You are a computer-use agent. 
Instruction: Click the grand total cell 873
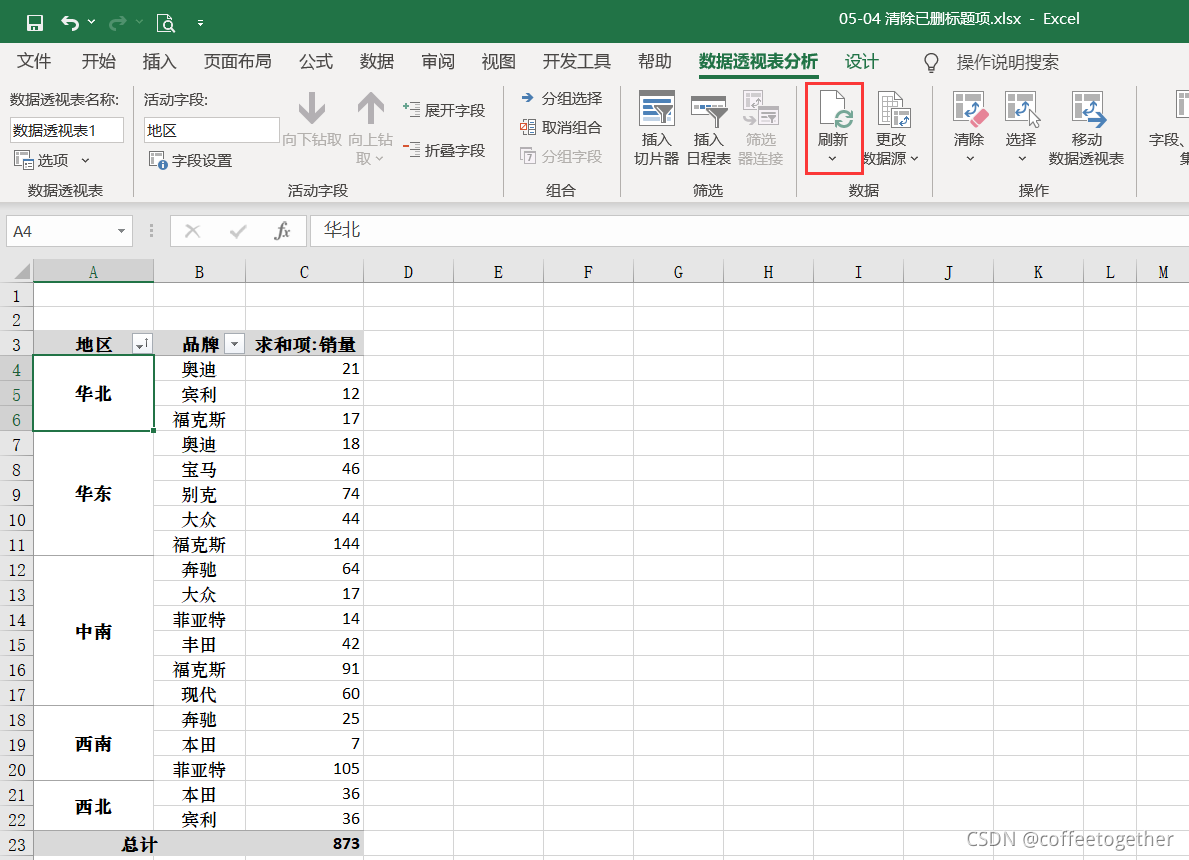point(304,843)
